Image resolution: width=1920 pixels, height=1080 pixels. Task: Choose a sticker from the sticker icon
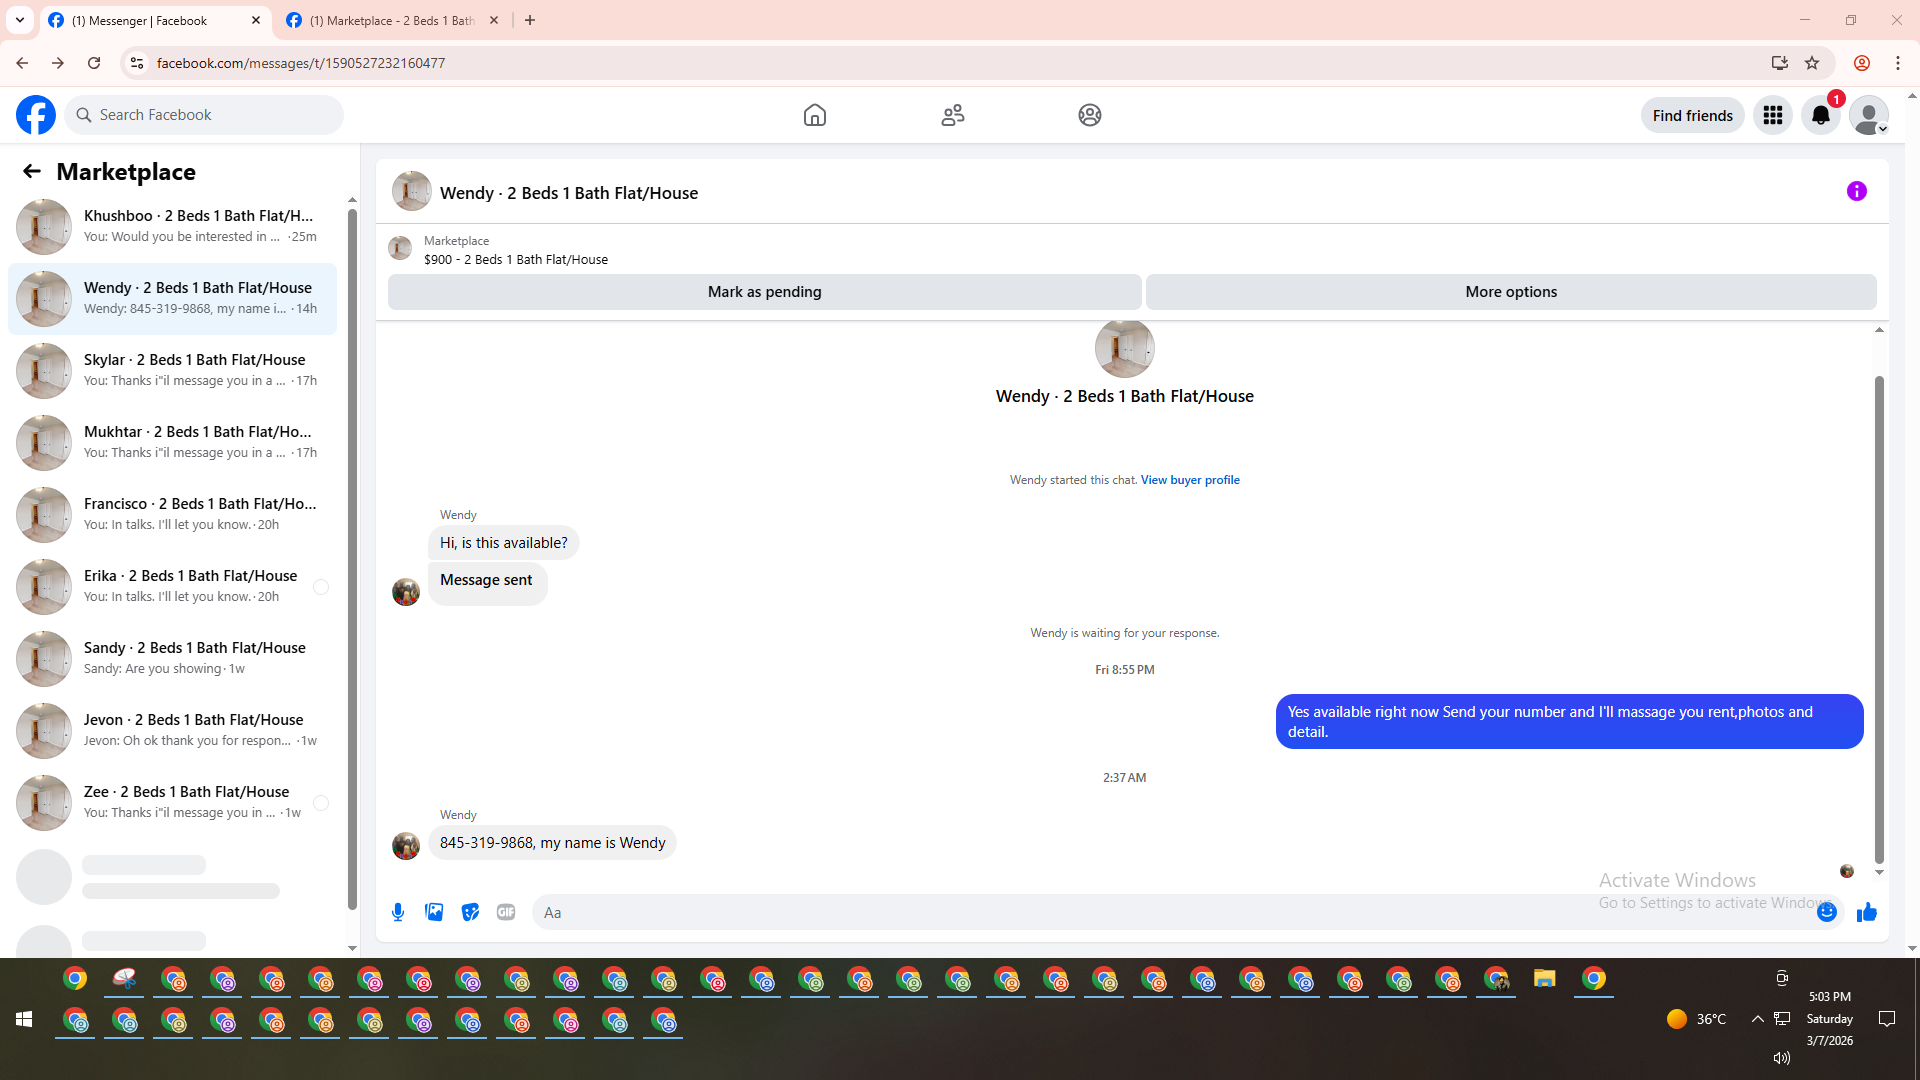(x=470, y=912)
